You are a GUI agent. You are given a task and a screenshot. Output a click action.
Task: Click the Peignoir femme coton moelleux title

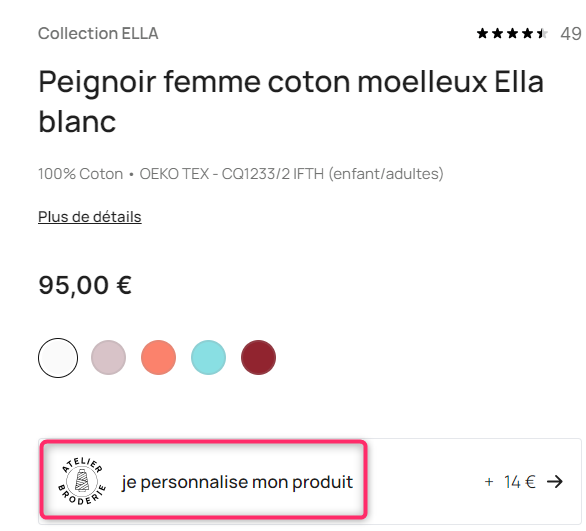click(291, 102)
